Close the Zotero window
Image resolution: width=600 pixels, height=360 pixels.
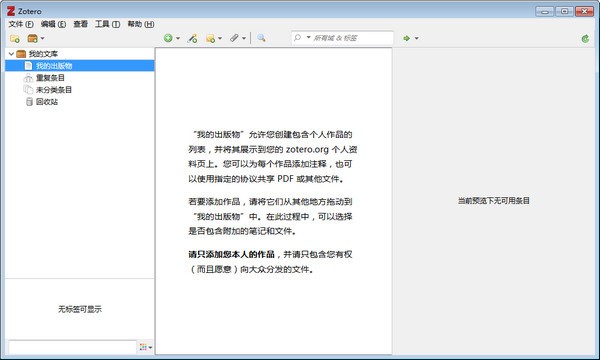585,11
